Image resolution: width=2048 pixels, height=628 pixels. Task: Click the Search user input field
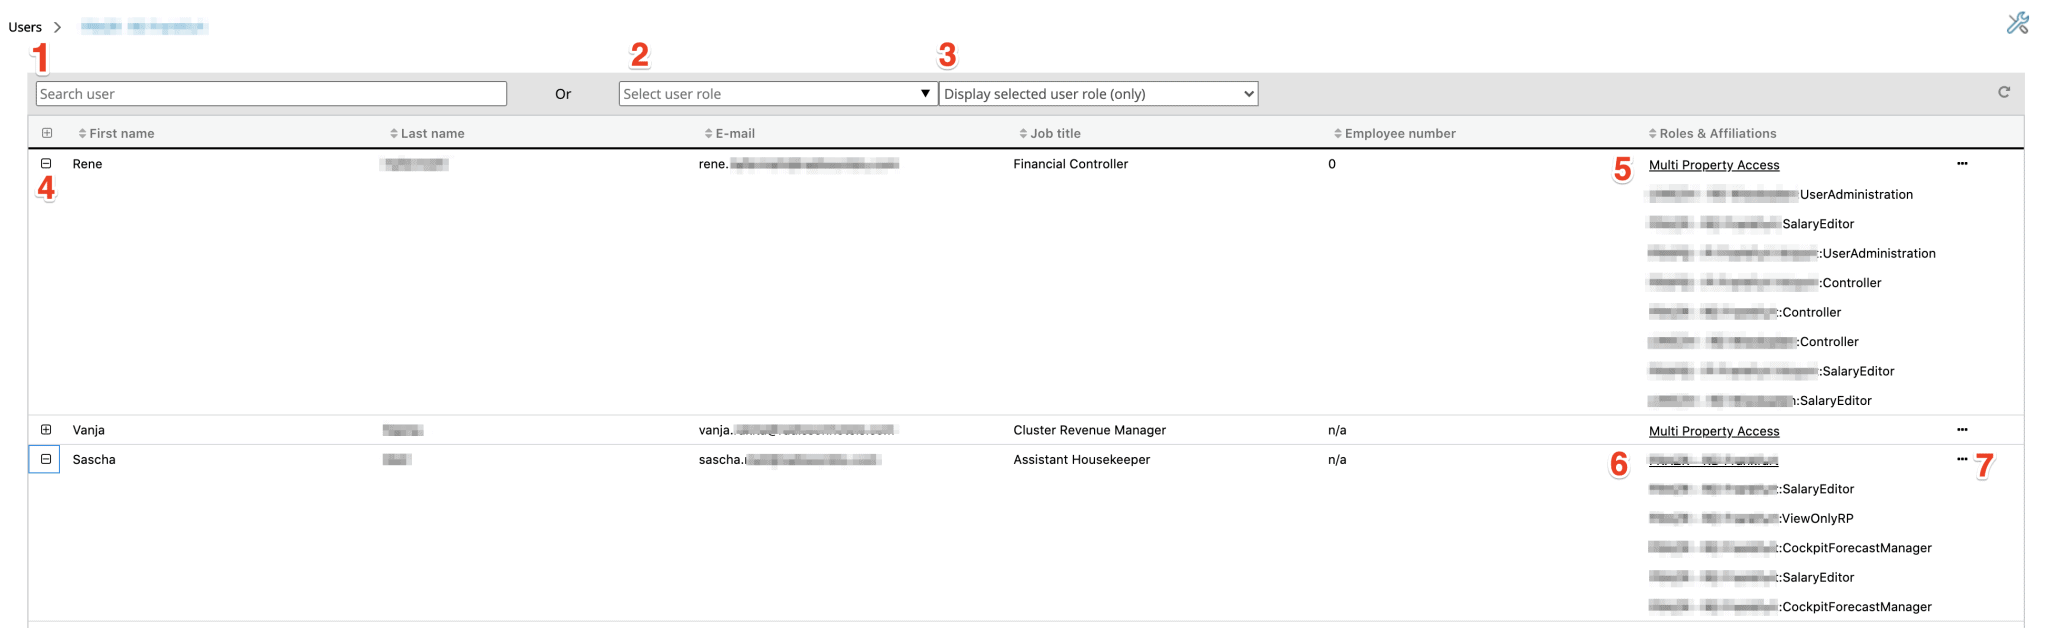[x=271, y=94]
